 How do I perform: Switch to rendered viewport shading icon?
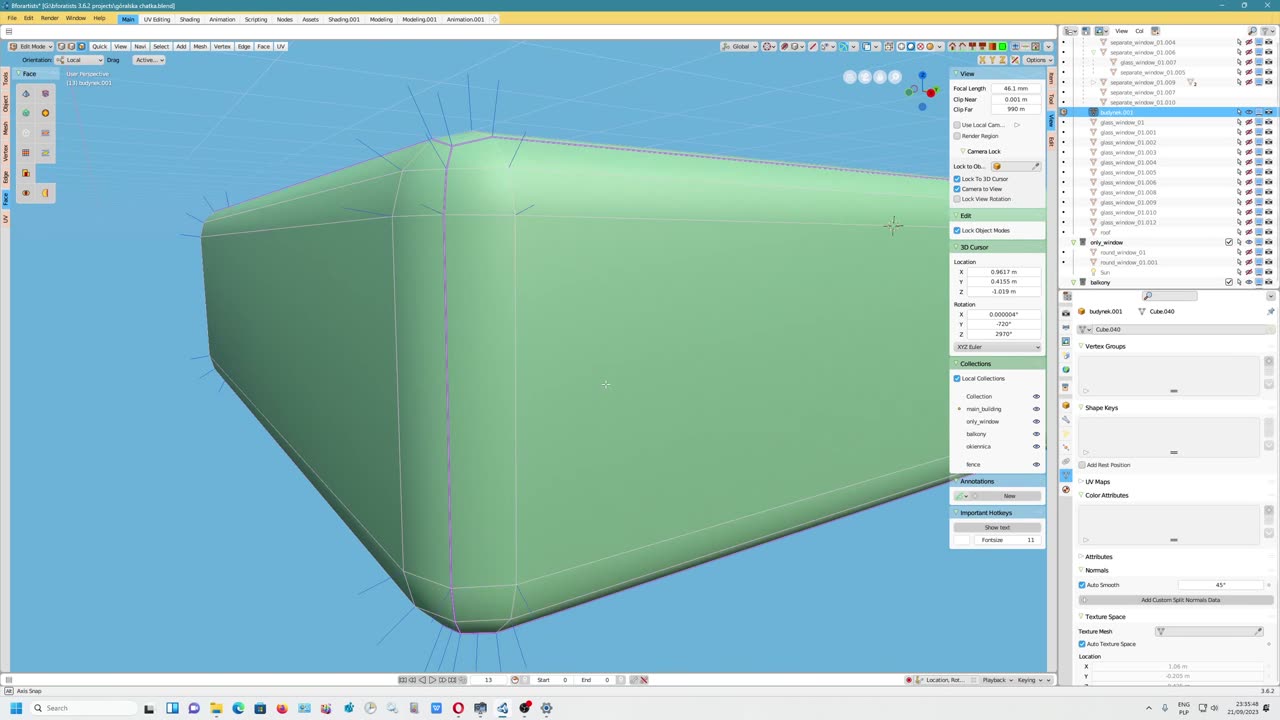pyautogui.click(x=930, y=46)
